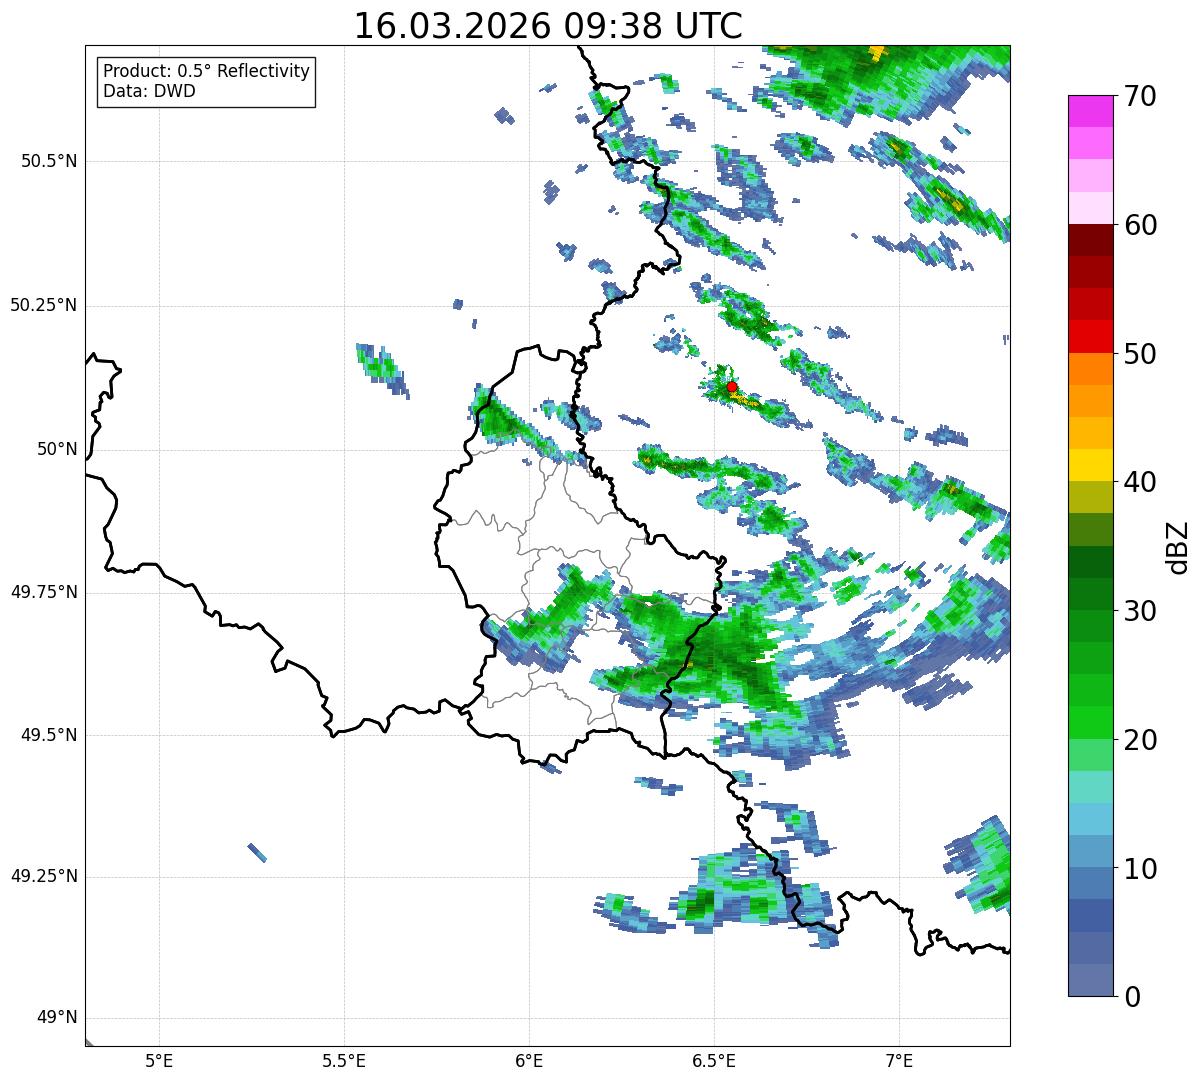Click the "Data: DWD" label

pos(149,92)
